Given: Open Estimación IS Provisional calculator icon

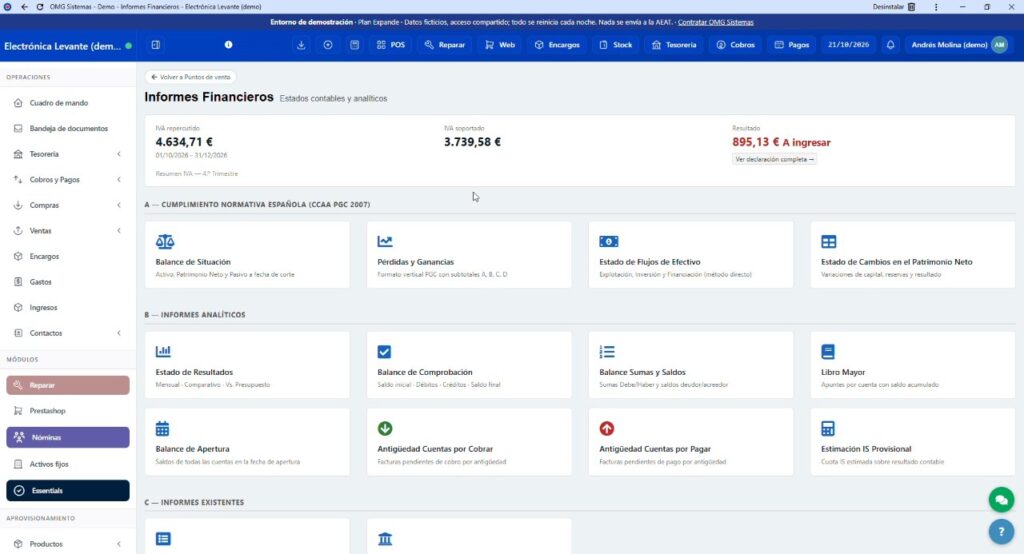Looking at the screenshot, I should click(827, 429).
